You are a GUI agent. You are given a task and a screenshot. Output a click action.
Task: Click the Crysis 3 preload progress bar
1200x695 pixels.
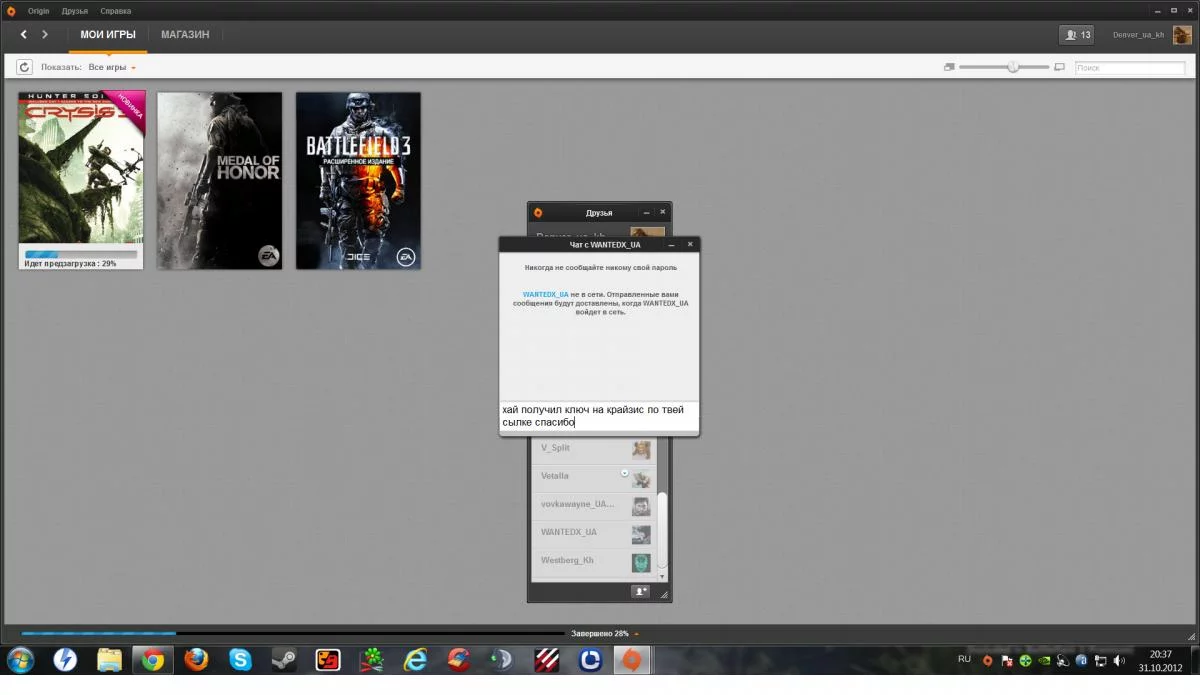coord(81,254)
